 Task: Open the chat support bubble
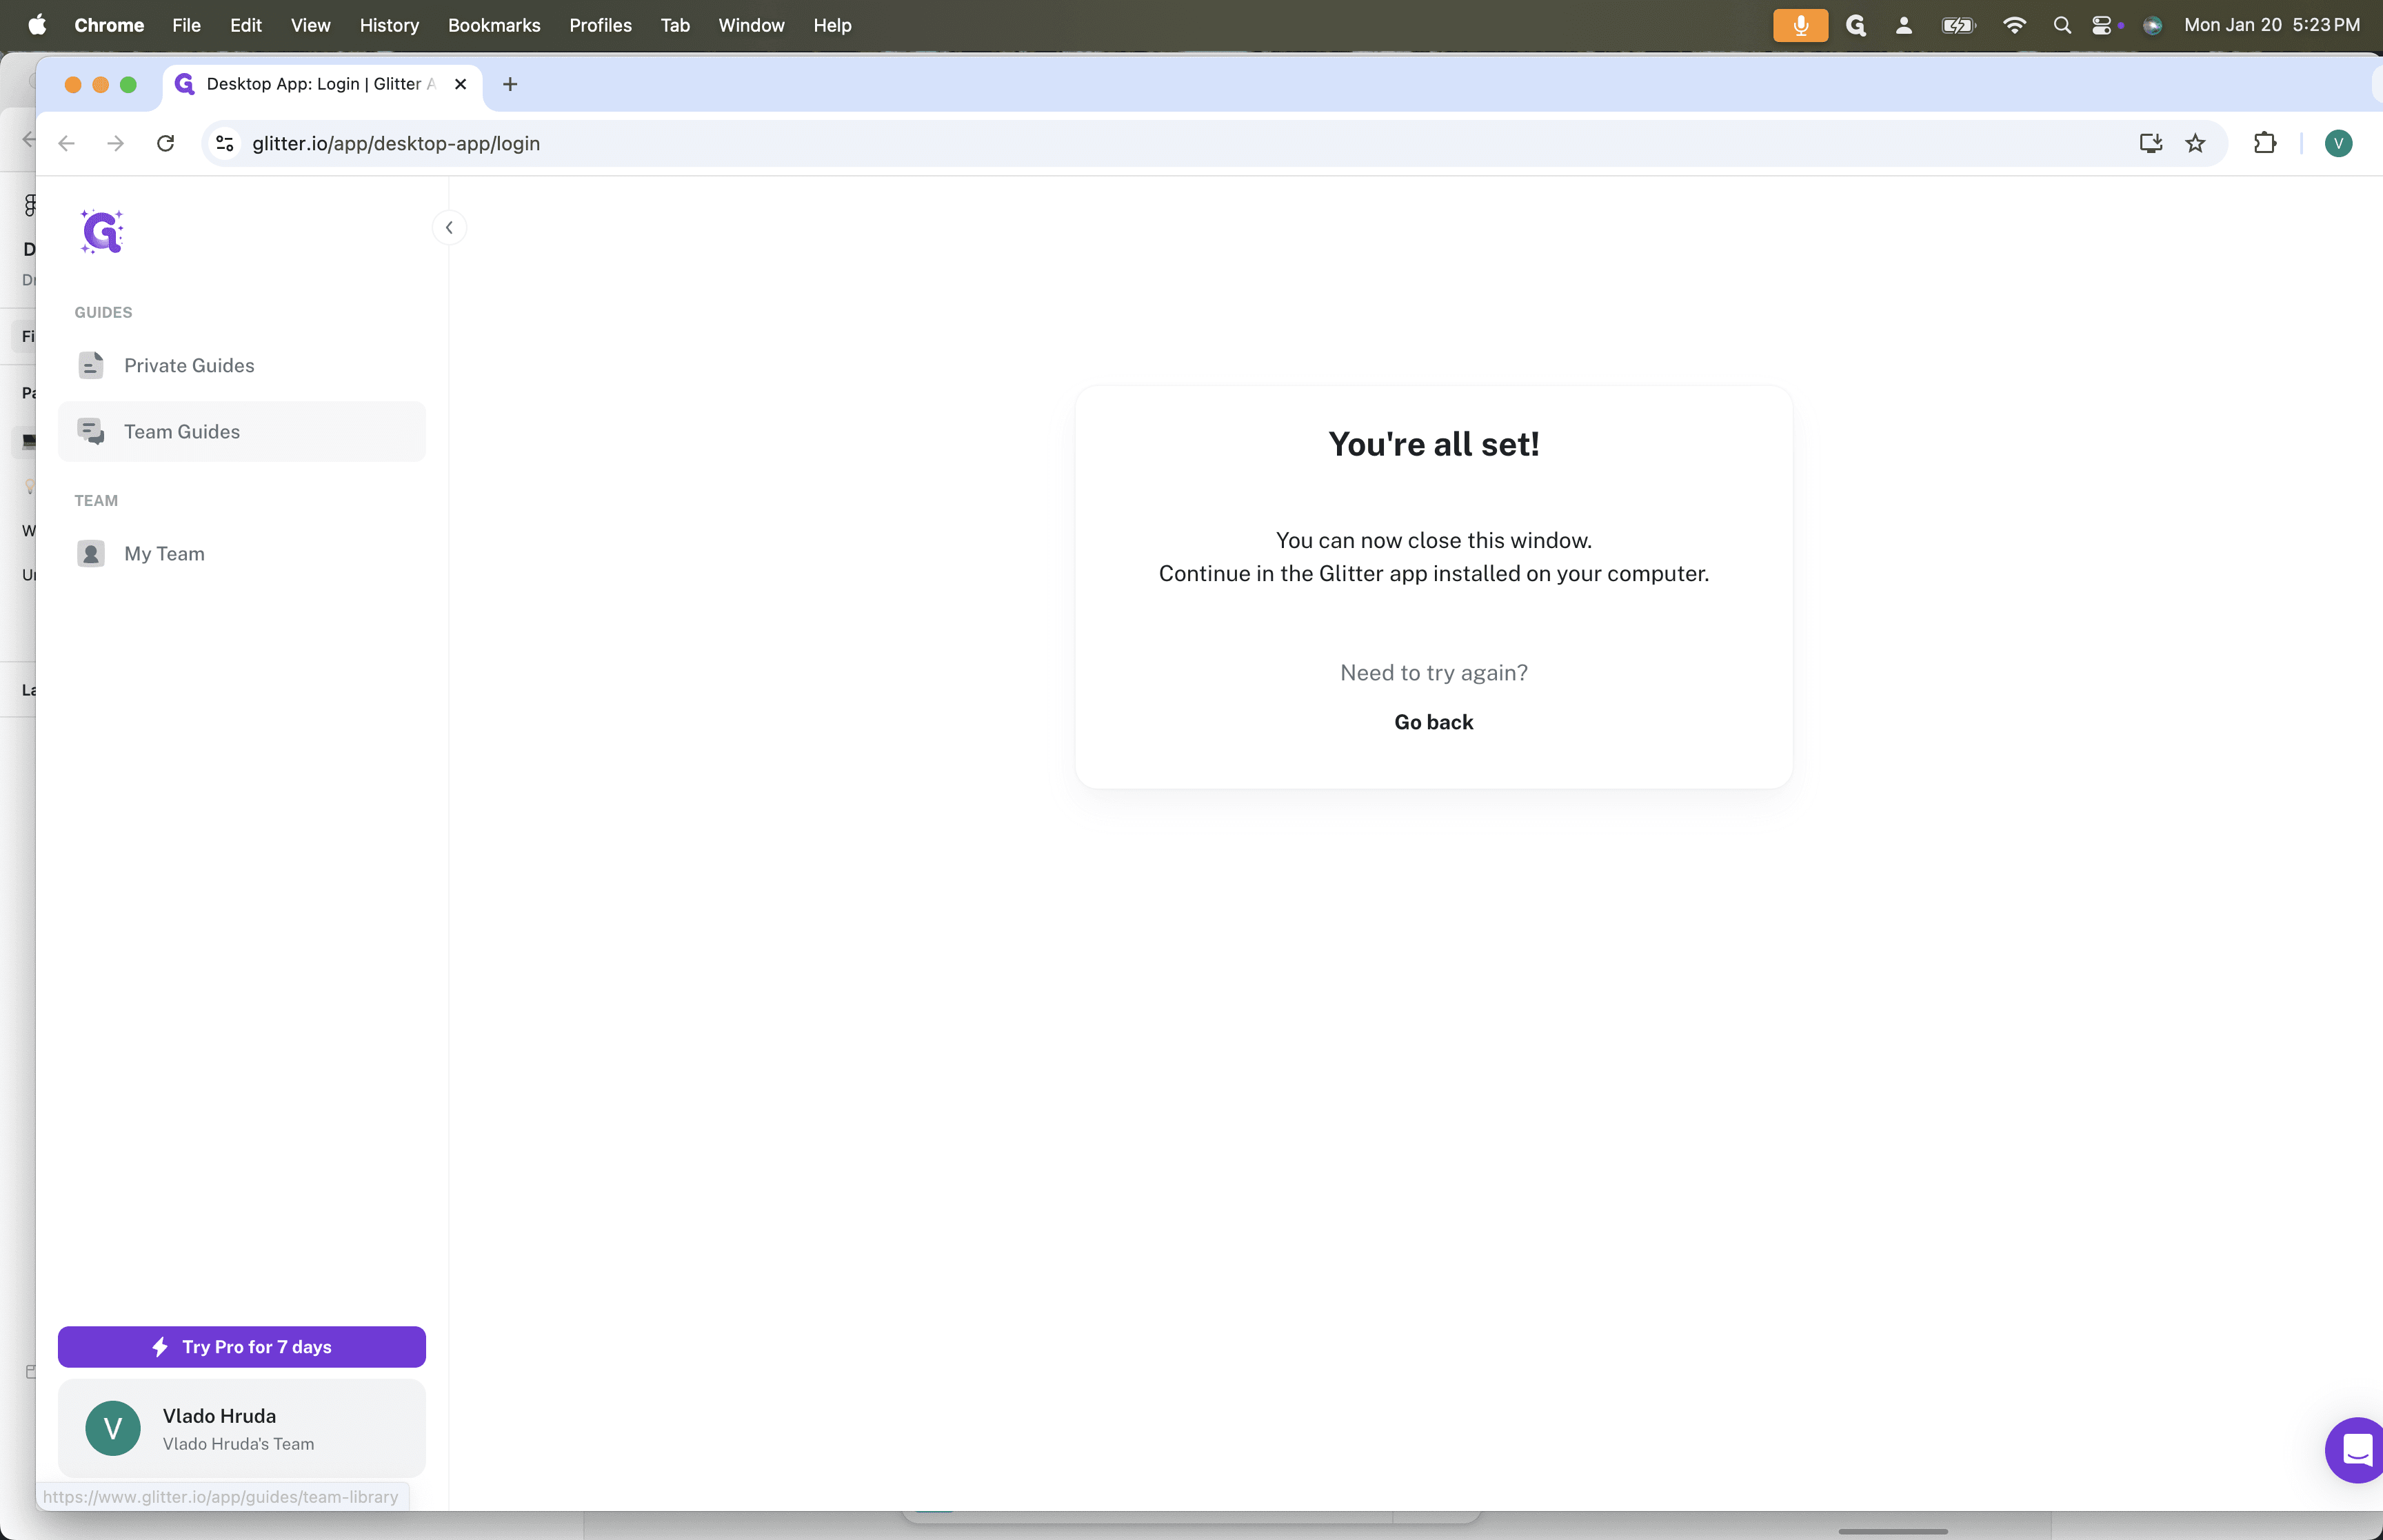coord(2356,1450)
